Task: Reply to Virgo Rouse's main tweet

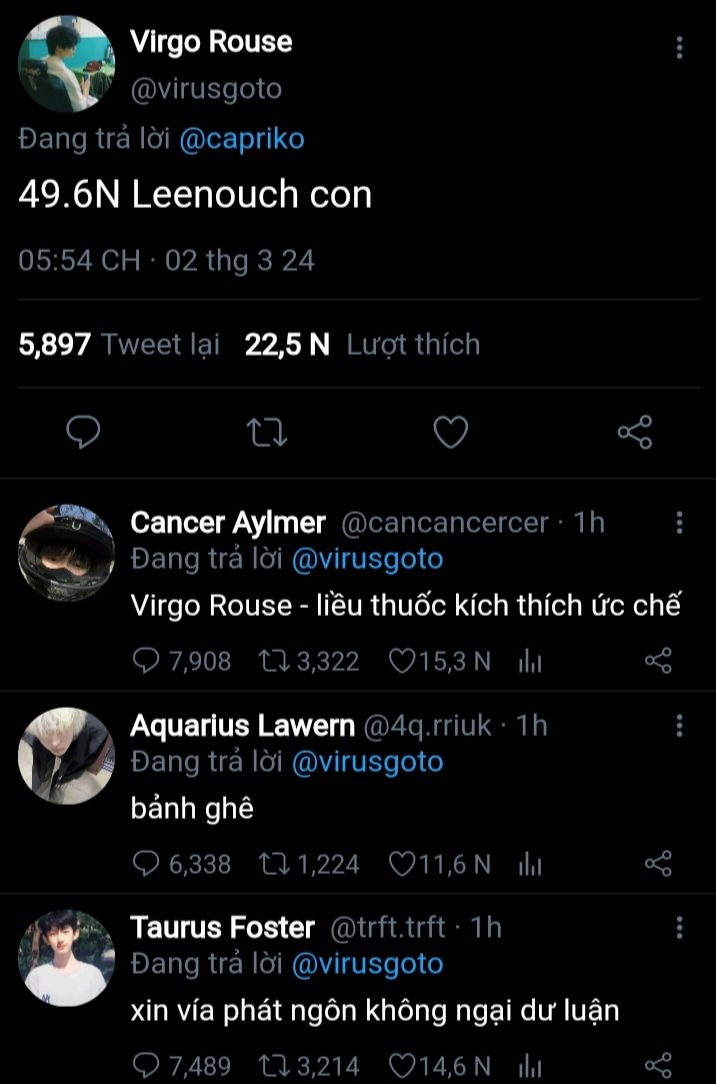Action: pos(86,431)
